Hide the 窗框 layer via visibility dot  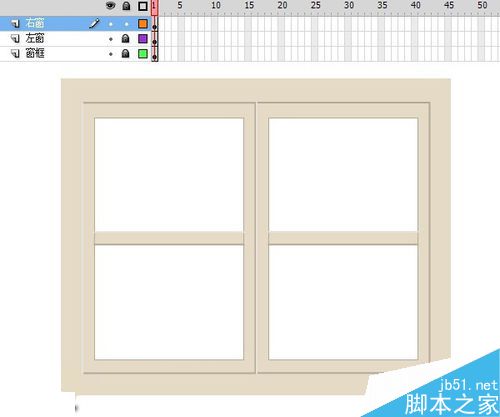111,54
